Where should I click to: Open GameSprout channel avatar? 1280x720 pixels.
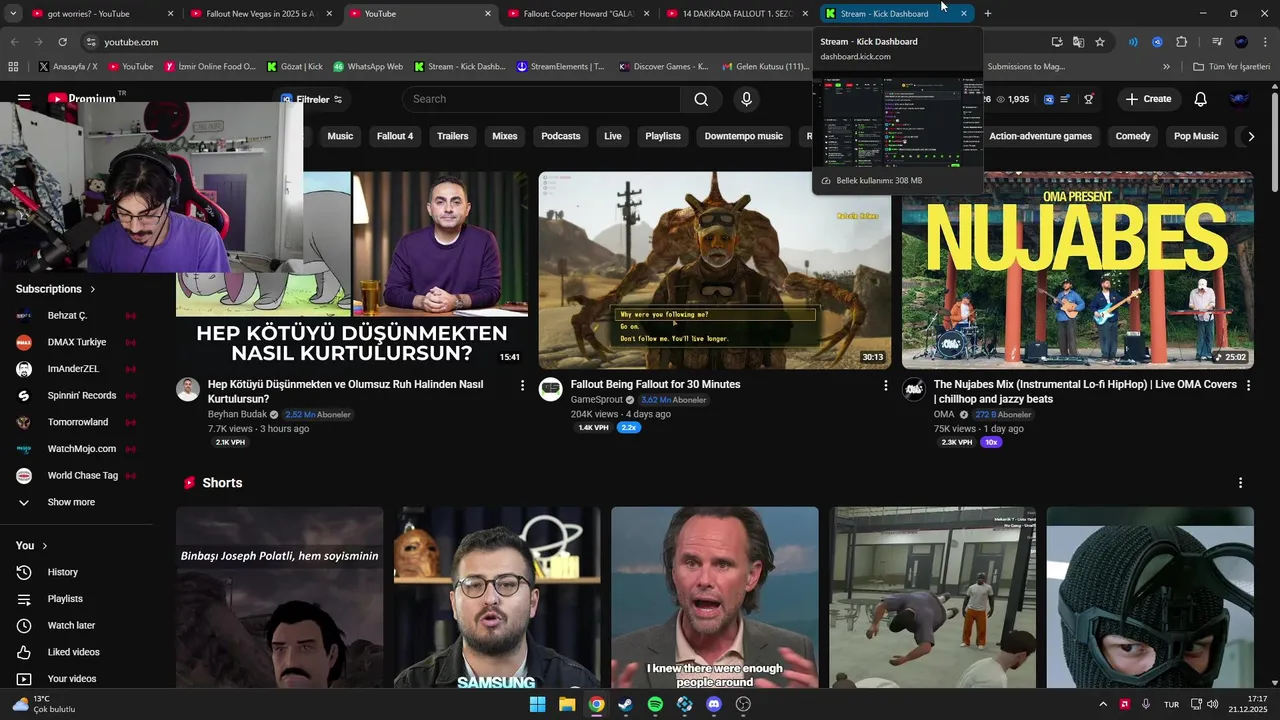click(551, 389)
